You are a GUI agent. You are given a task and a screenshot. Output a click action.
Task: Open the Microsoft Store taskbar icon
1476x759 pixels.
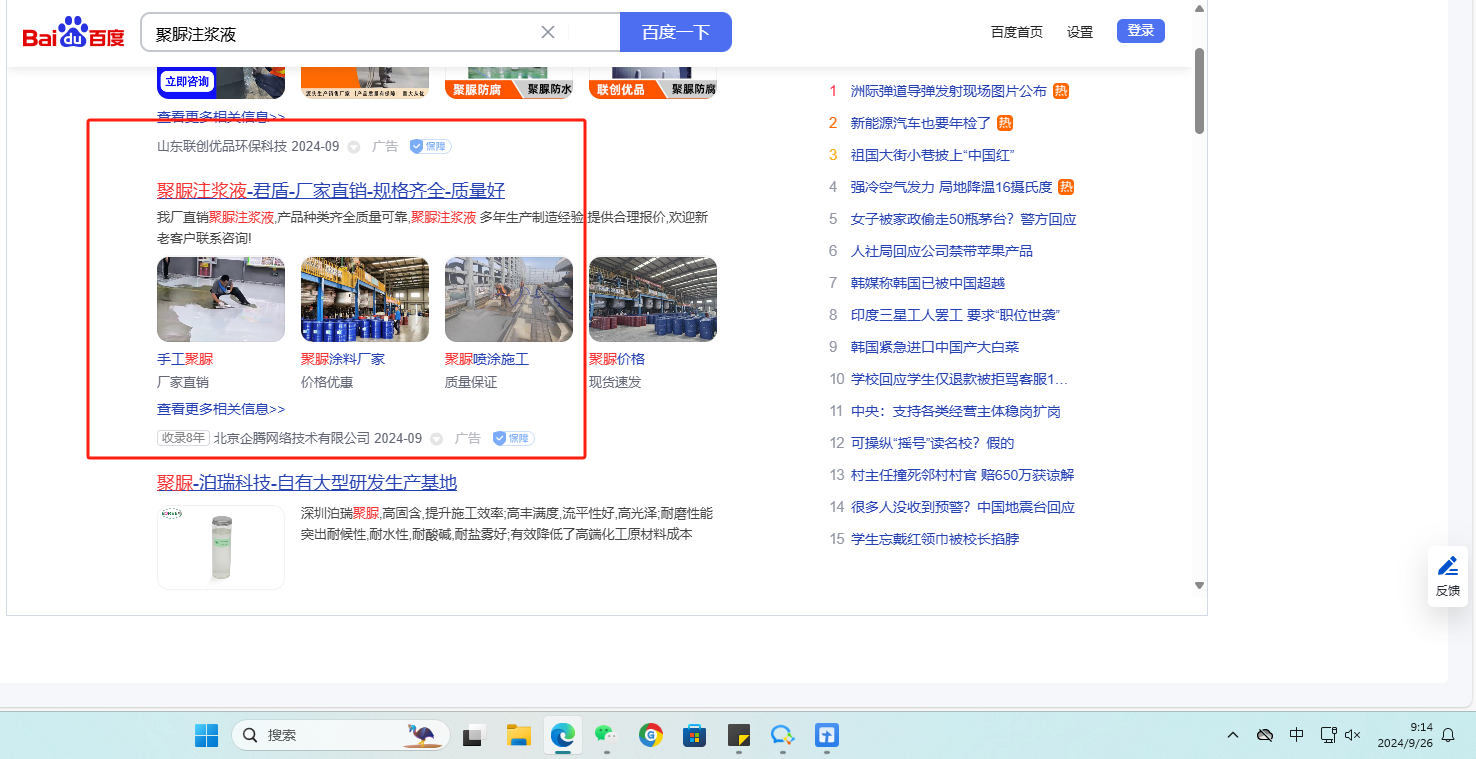coord(694,735)
